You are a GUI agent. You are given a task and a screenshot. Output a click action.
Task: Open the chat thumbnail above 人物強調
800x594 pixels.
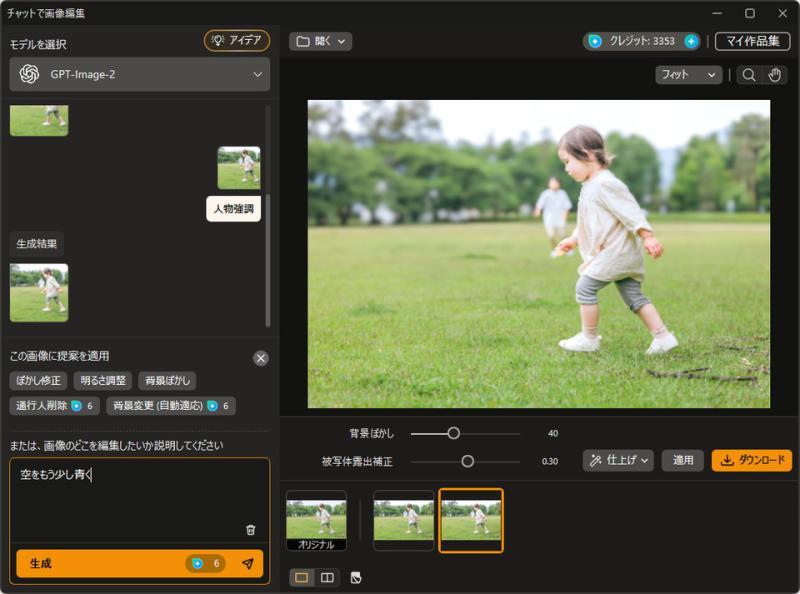click(x=239, y=168)
